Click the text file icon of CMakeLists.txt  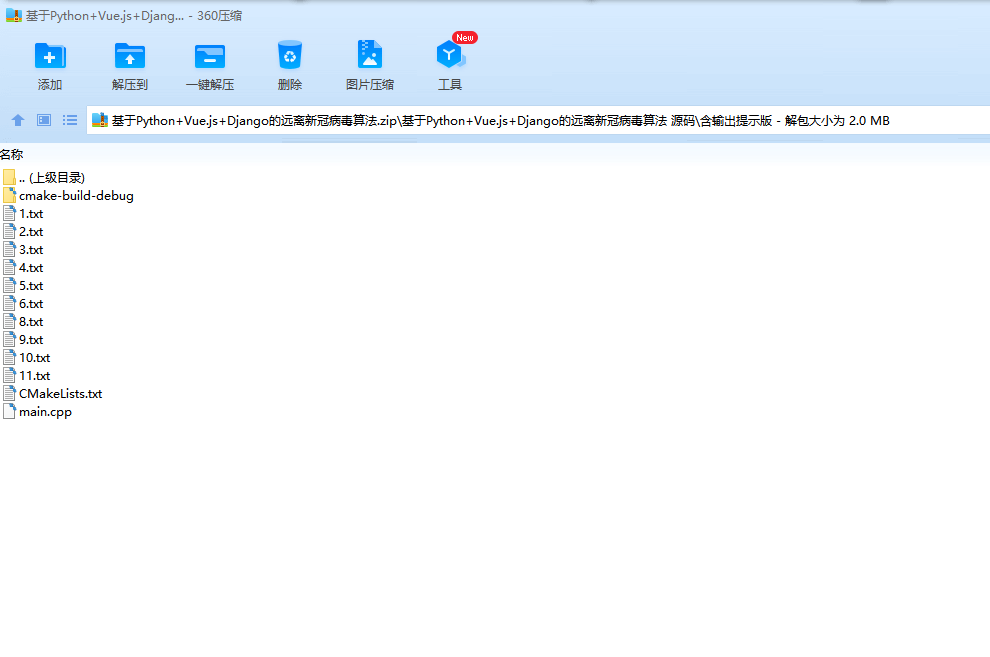(x=9, y=393)
